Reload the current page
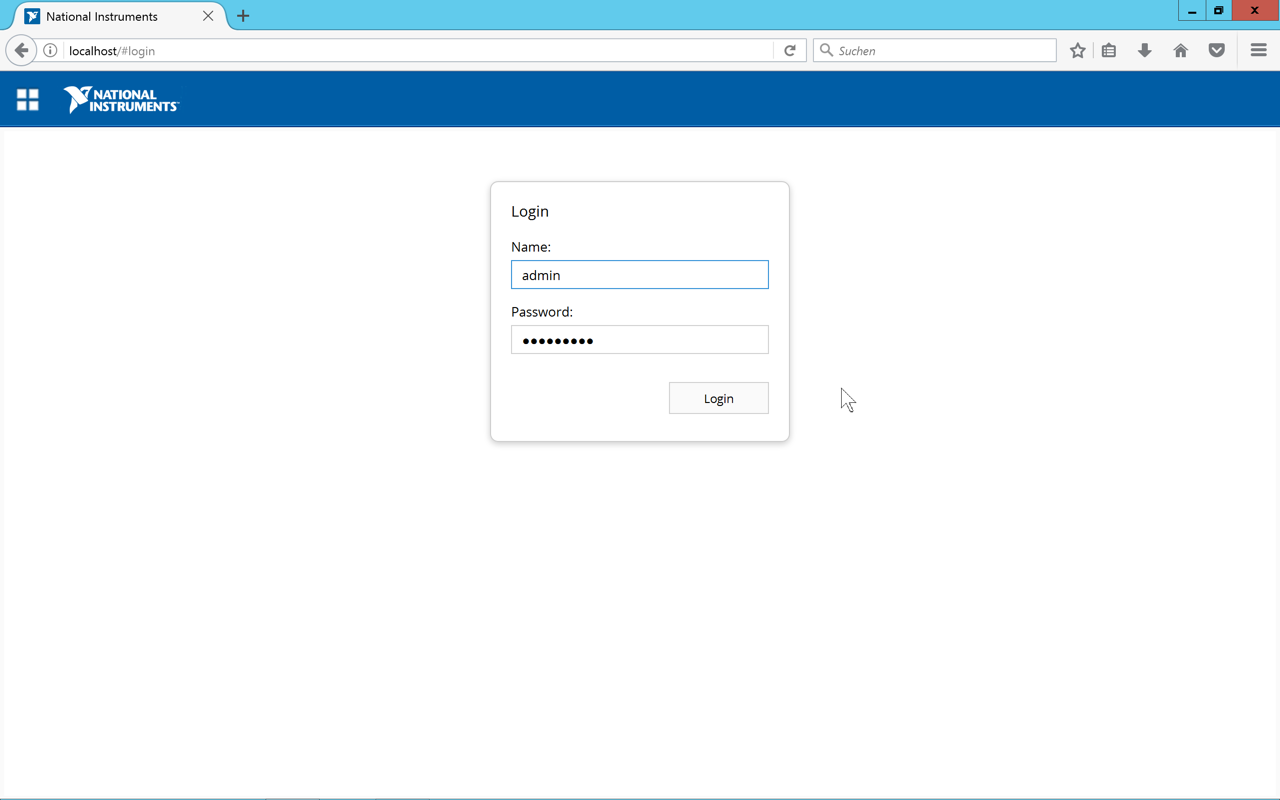The width and height of the screenshot is (1280, 800). pyautogui.click(x=790, y=50)
